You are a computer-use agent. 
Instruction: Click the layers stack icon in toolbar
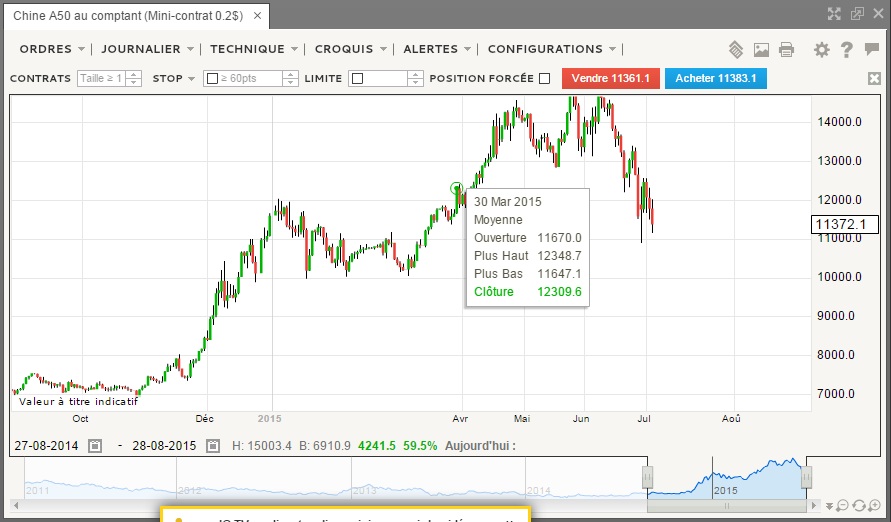coord(735,49)
